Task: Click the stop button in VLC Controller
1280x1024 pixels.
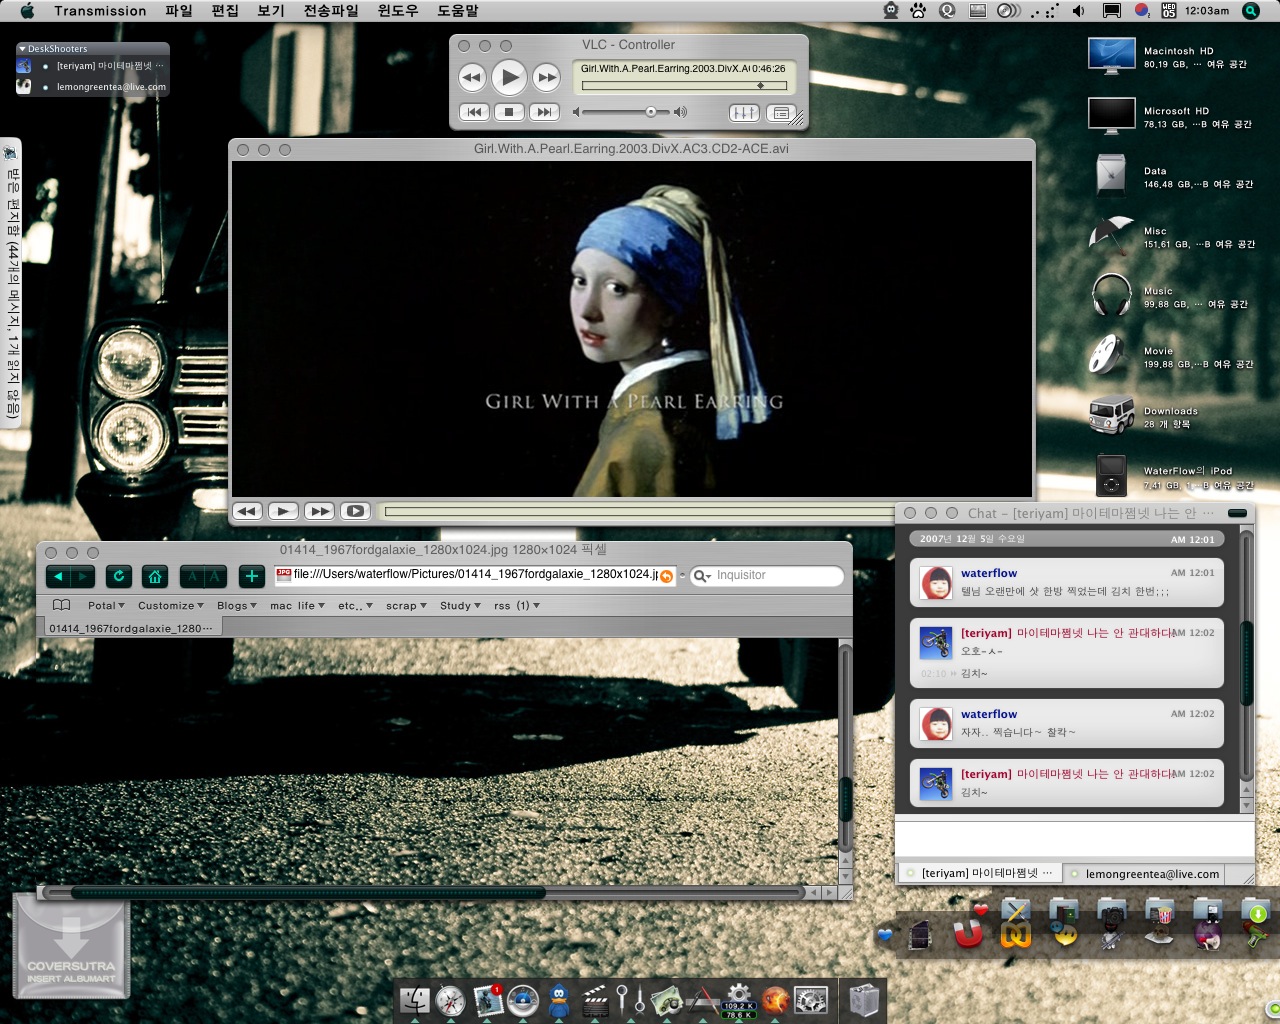Action: [509, 112]
